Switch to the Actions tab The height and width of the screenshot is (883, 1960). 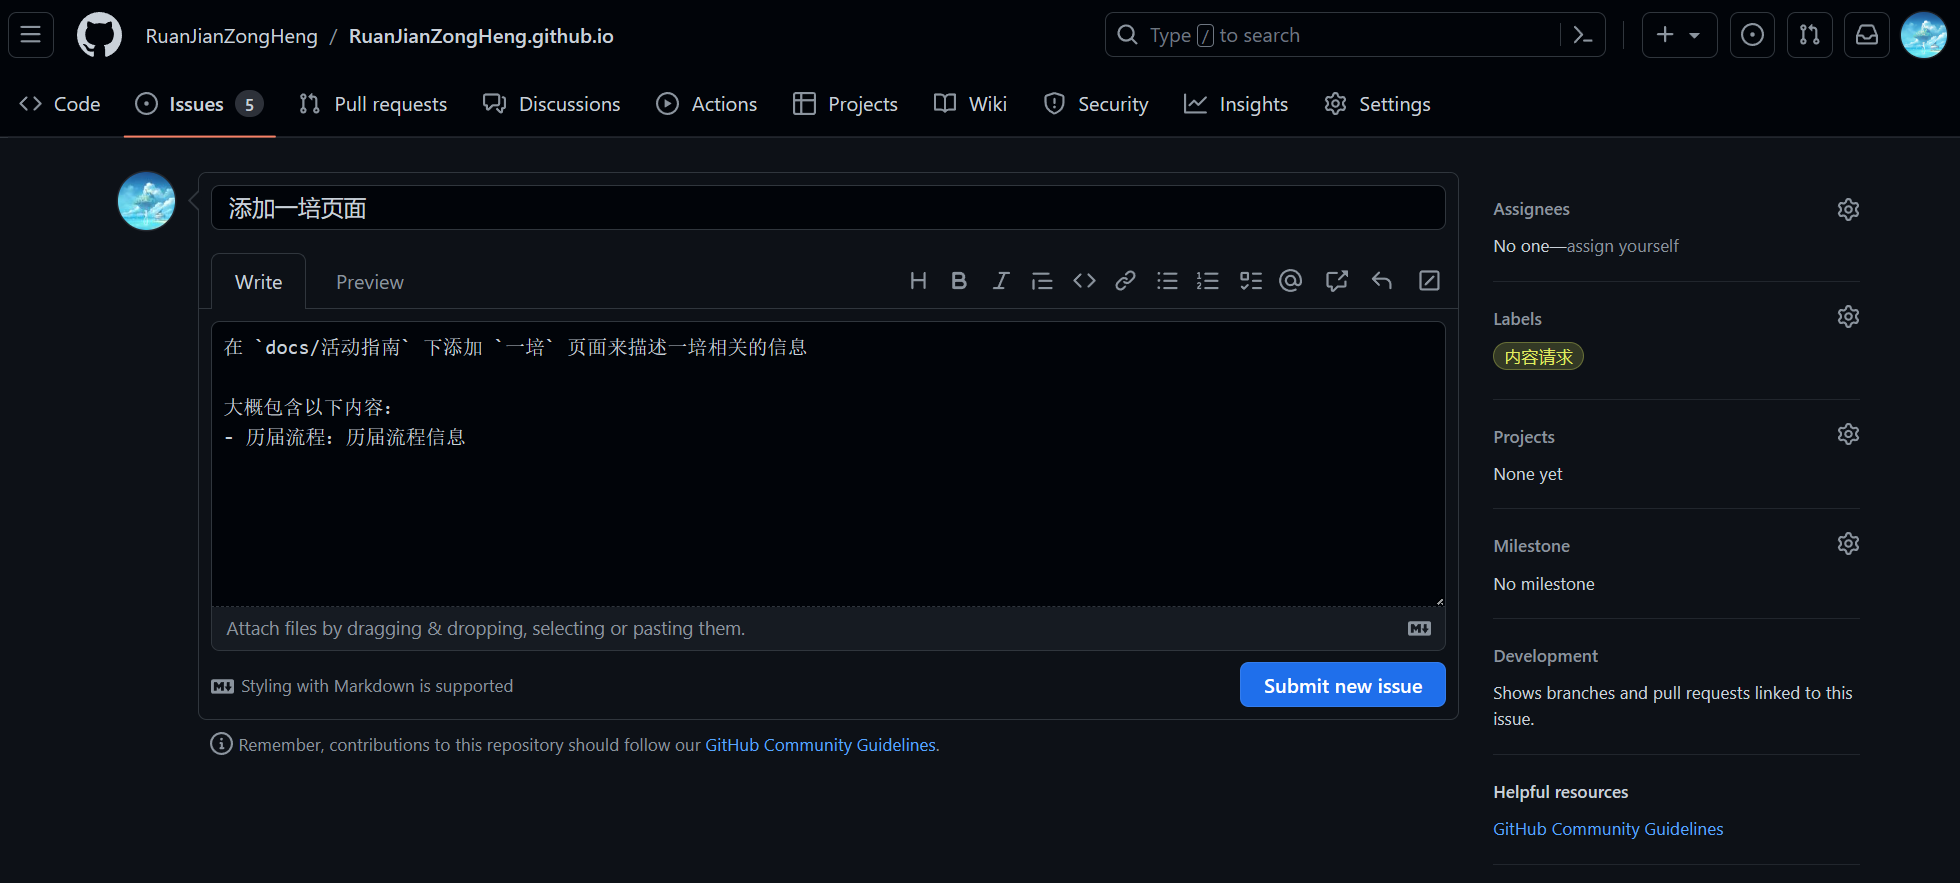click(707, 104)
